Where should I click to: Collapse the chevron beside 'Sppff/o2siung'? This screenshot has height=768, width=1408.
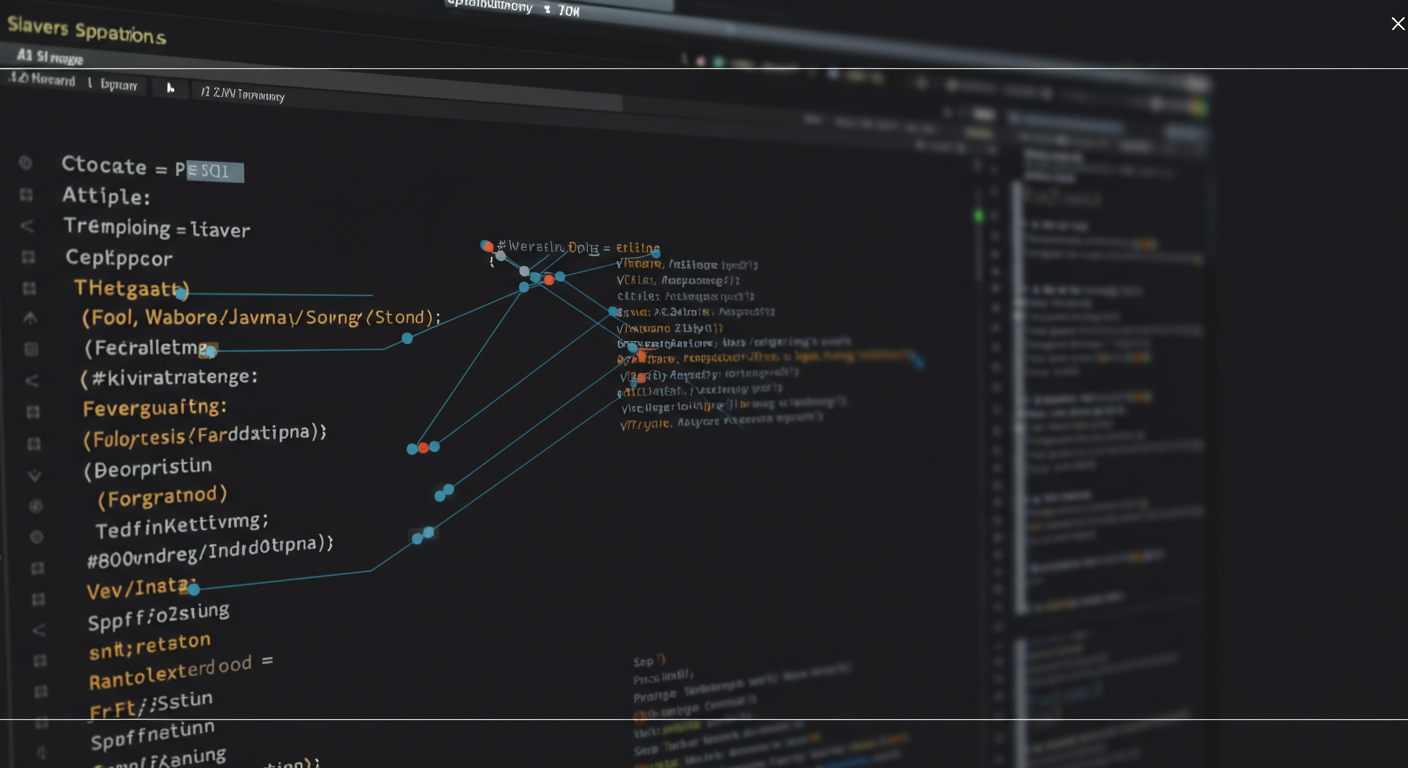39,630
